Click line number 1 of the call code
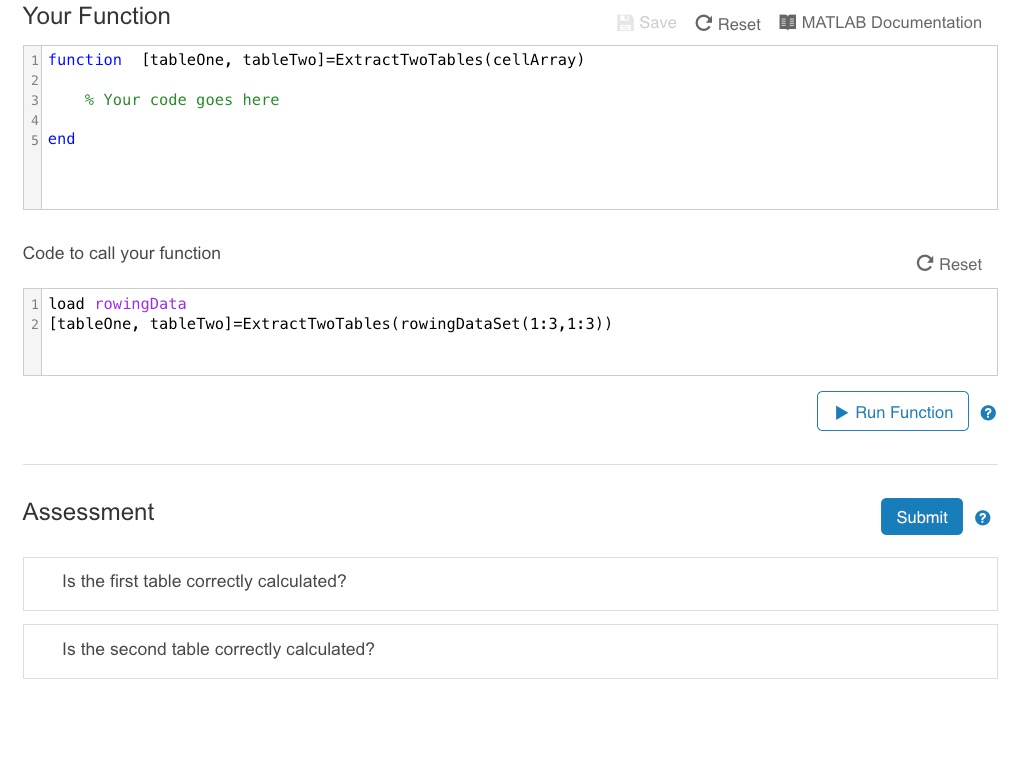1017x767 pixels. click(34, 303)
